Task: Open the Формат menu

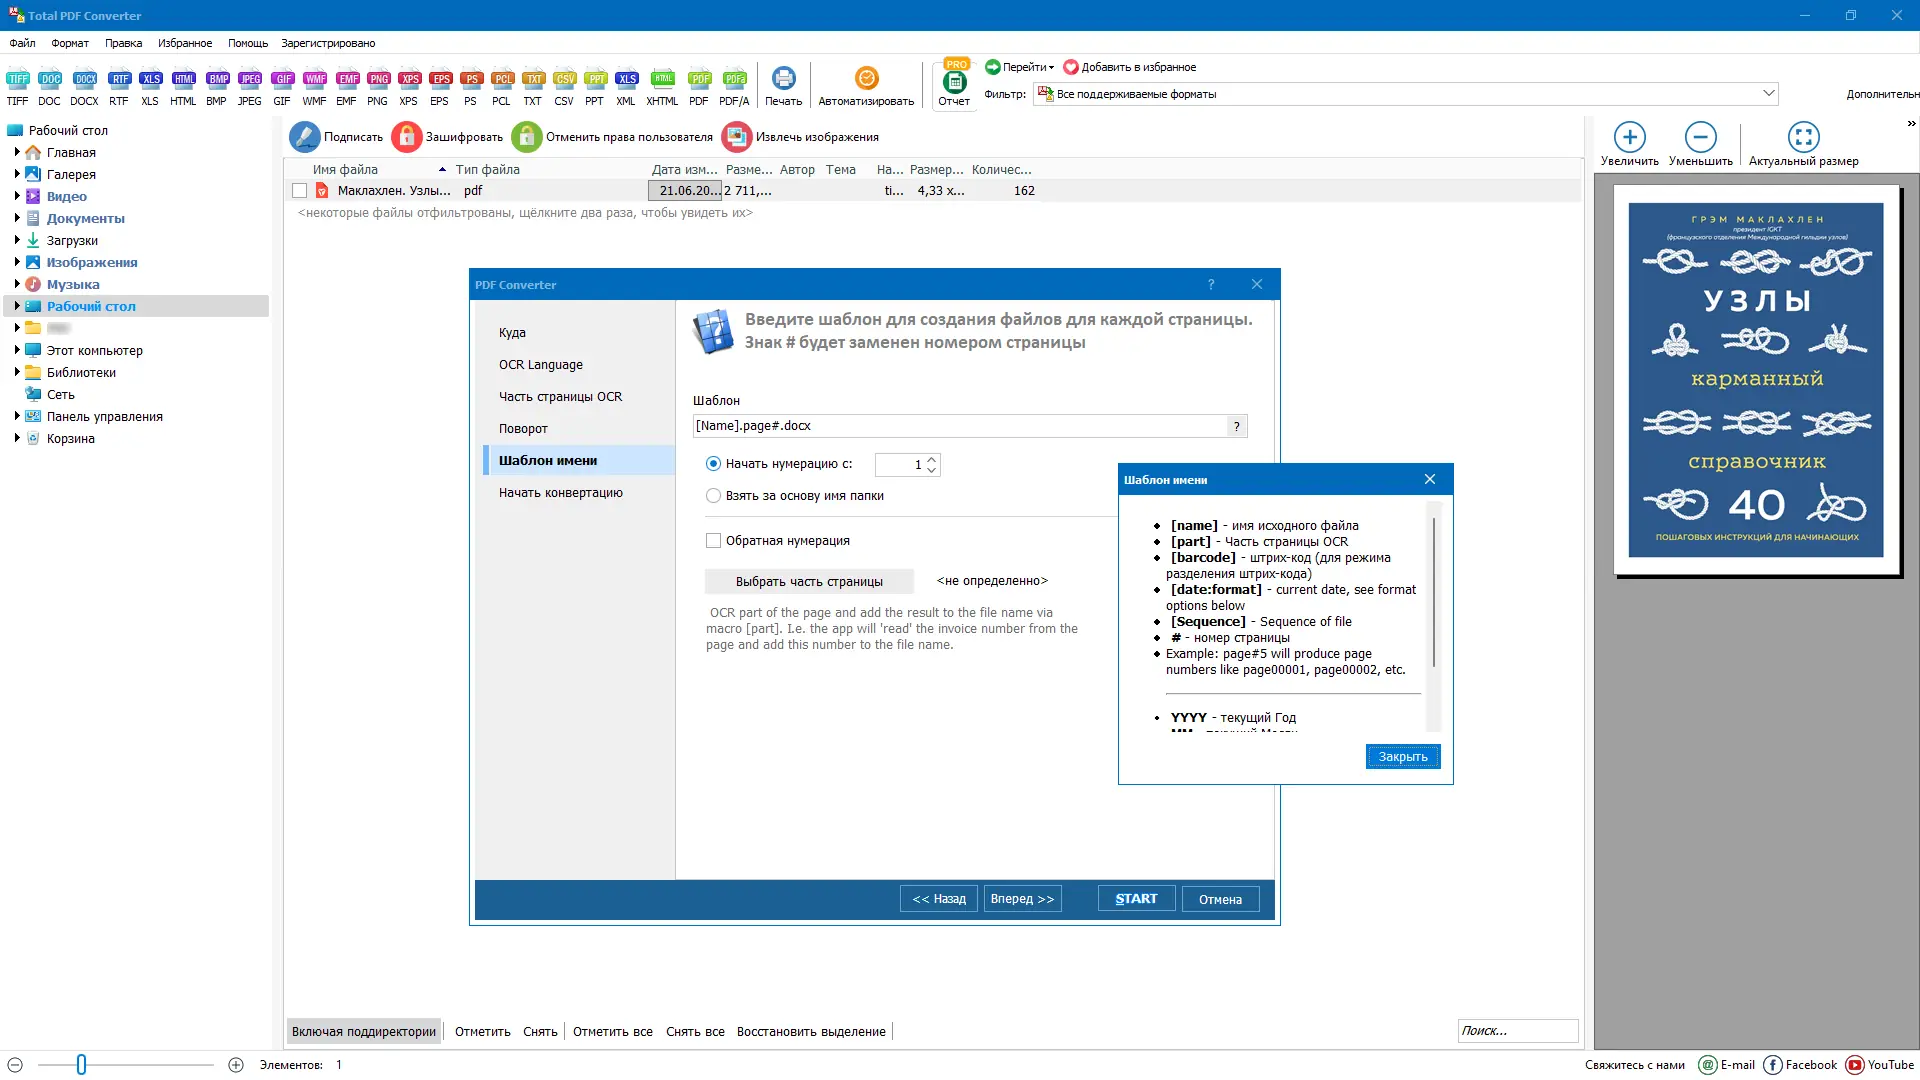Action: pyautogui.click(x=70, y=43)
